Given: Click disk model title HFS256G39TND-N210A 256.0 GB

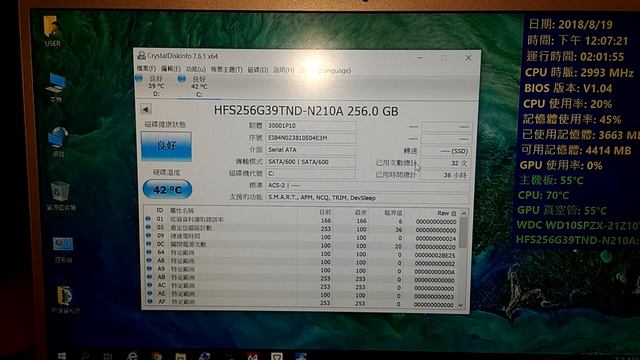Looking at the screenshot, I should tap(306, 111).
